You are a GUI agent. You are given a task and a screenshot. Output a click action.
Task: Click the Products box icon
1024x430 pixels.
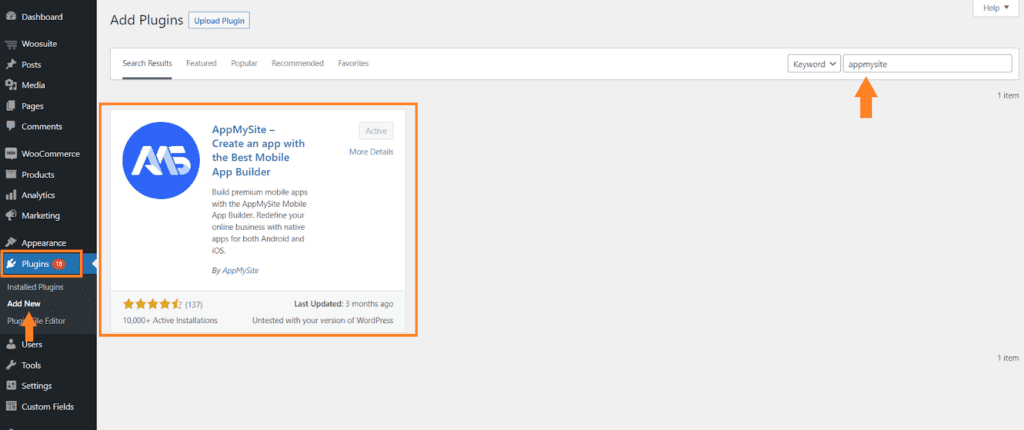10,174
